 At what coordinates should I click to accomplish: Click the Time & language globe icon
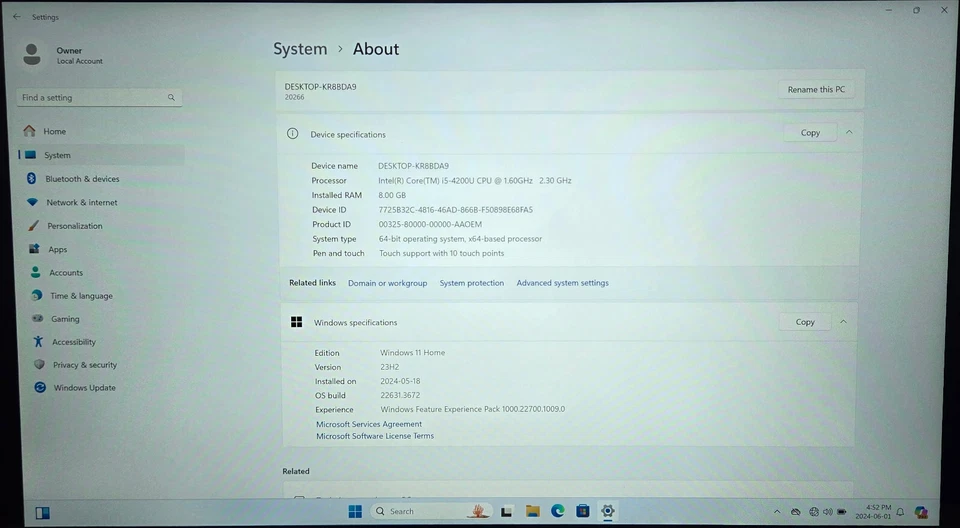pos(37,295)
